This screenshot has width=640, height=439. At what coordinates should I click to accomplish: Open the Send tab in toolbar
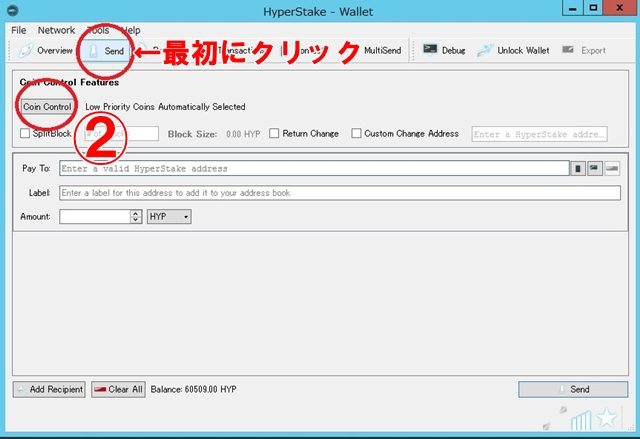[106, 51]
